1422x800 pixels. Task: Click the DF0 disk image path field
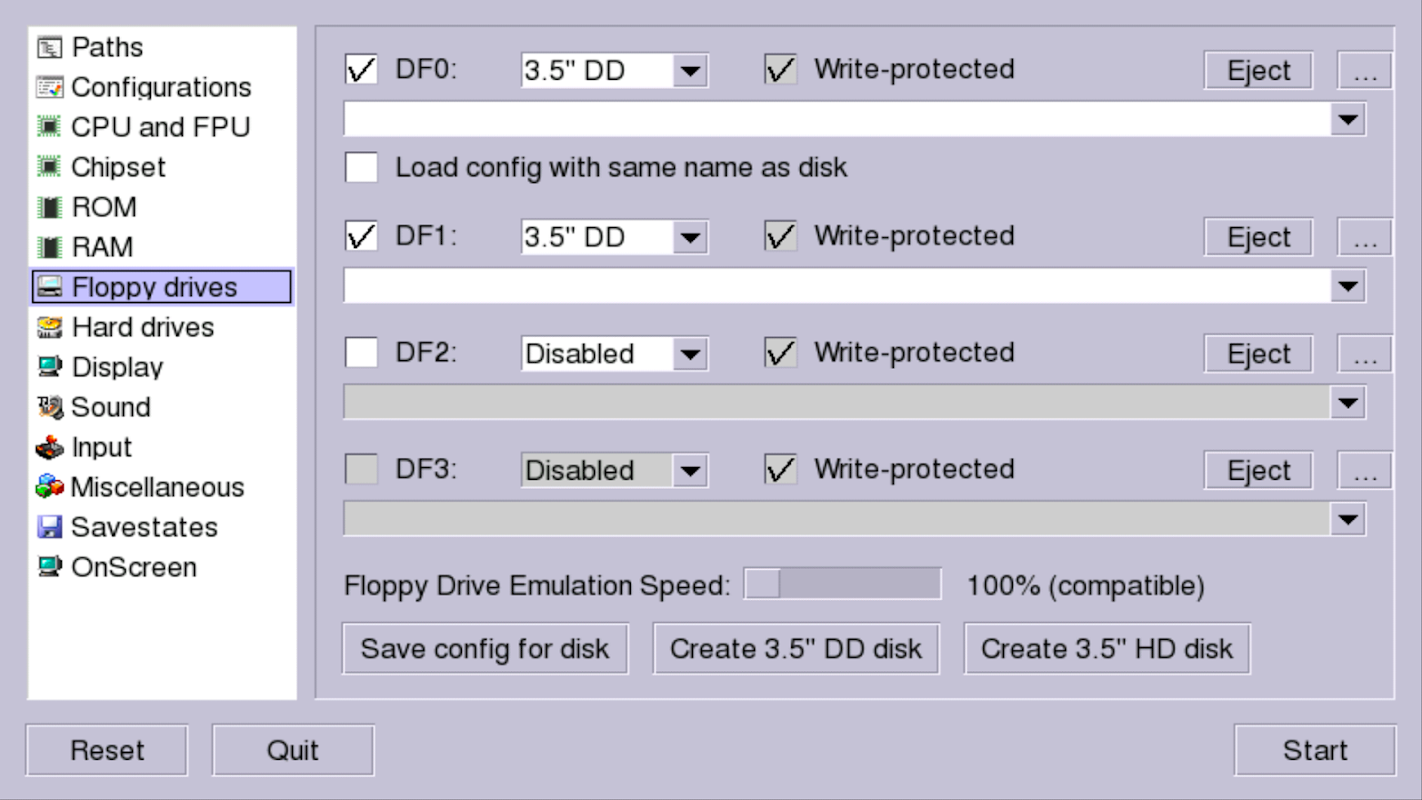(x=837, y=120)
